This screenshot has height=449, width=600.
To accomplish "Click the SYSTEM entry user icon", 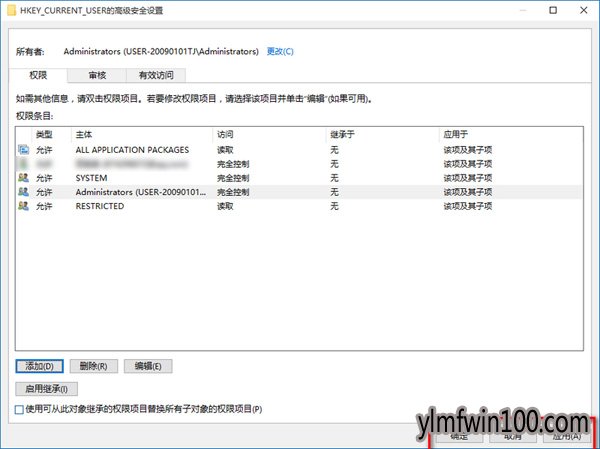I will coord(23,178).
